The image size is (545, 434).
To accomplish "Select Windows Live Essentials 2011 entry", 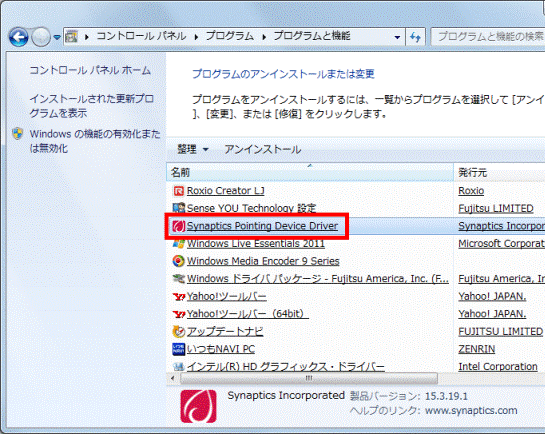I will click(255, 244).
